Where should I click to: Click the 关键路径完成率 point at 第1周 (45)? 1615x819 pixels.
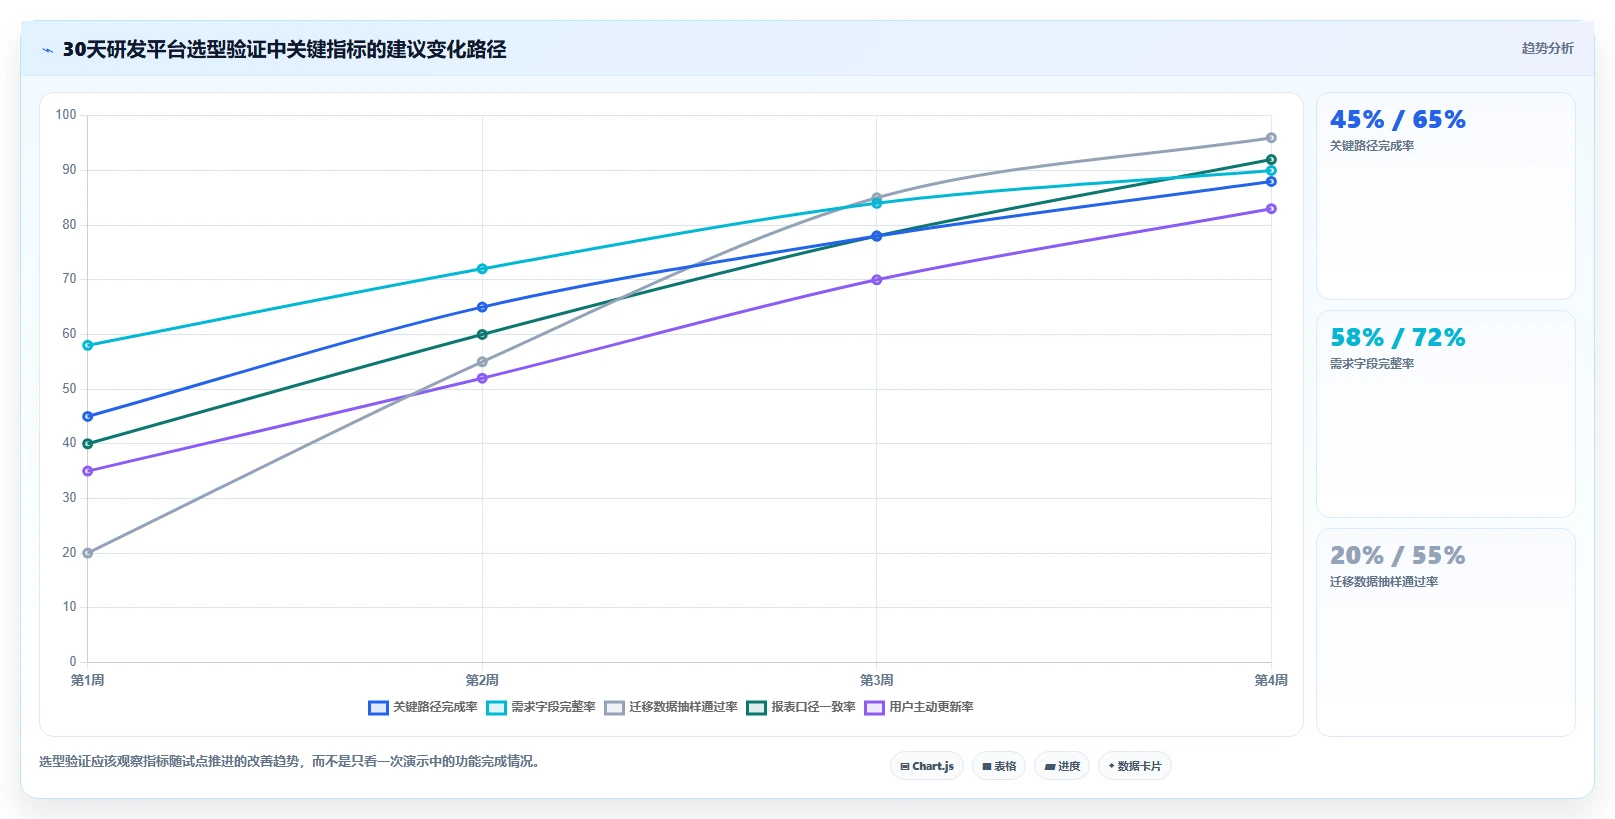point(88,416)
